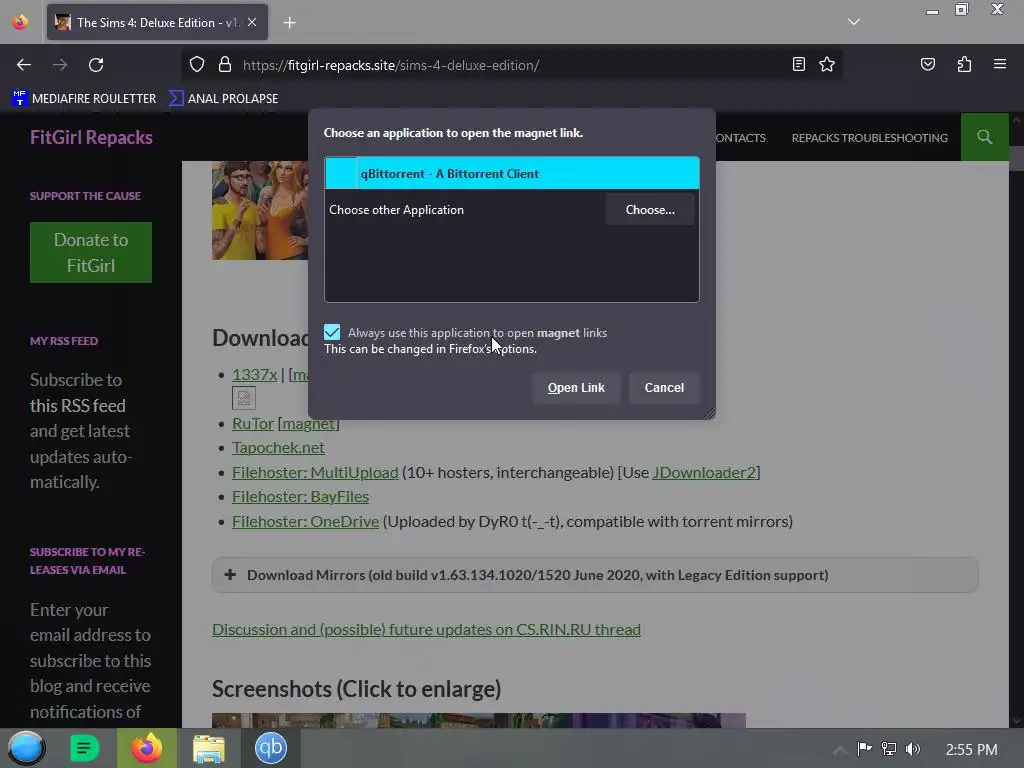Viewport: 1024px width, 768px height.
Task: Save to Pocket icon in toolbar
Action: (927, 64)
